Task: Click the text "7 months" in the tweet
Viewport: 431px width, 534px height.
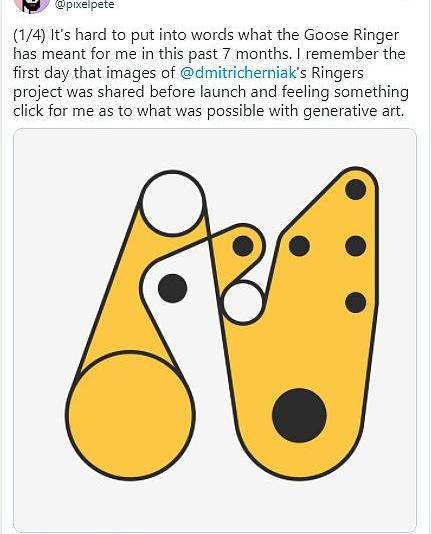Action: pos(261,54)
